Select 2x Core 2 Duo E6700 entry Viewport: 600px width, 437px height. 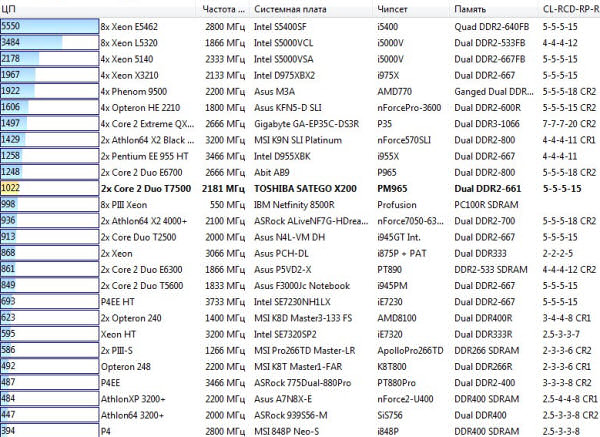(141, 173)
